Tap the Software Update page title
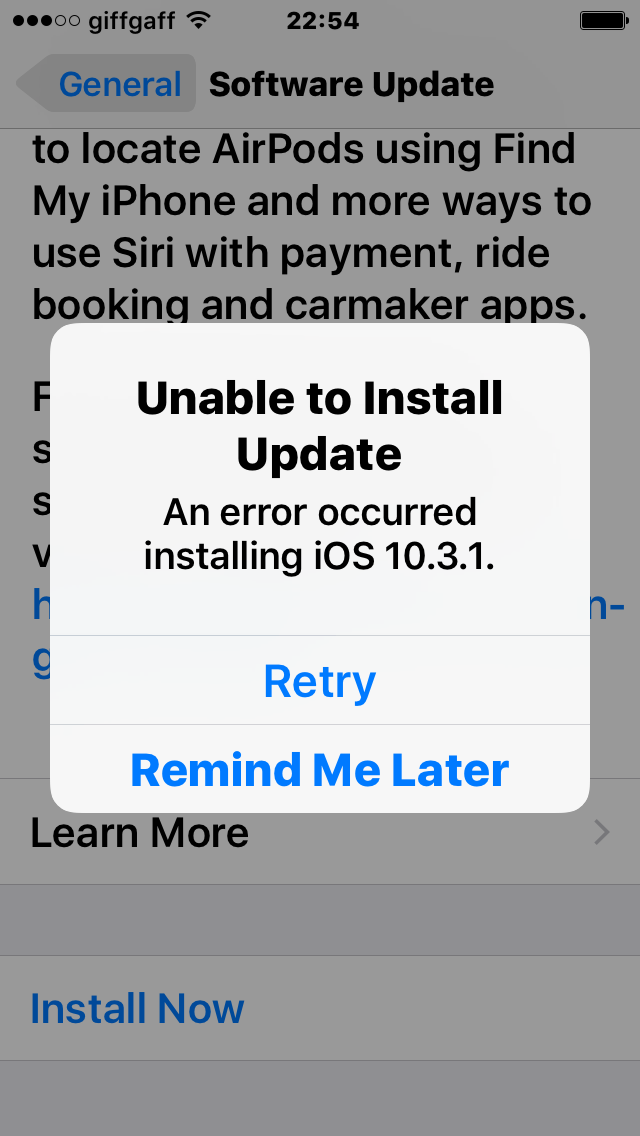This screenshot has height=1136, width=640. [352, 85]
